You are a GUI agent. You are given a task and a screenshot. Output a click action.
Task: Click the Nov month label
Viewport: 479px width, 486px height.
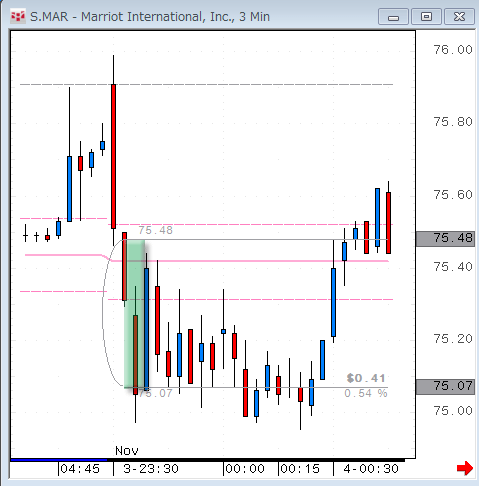point(127,451)
